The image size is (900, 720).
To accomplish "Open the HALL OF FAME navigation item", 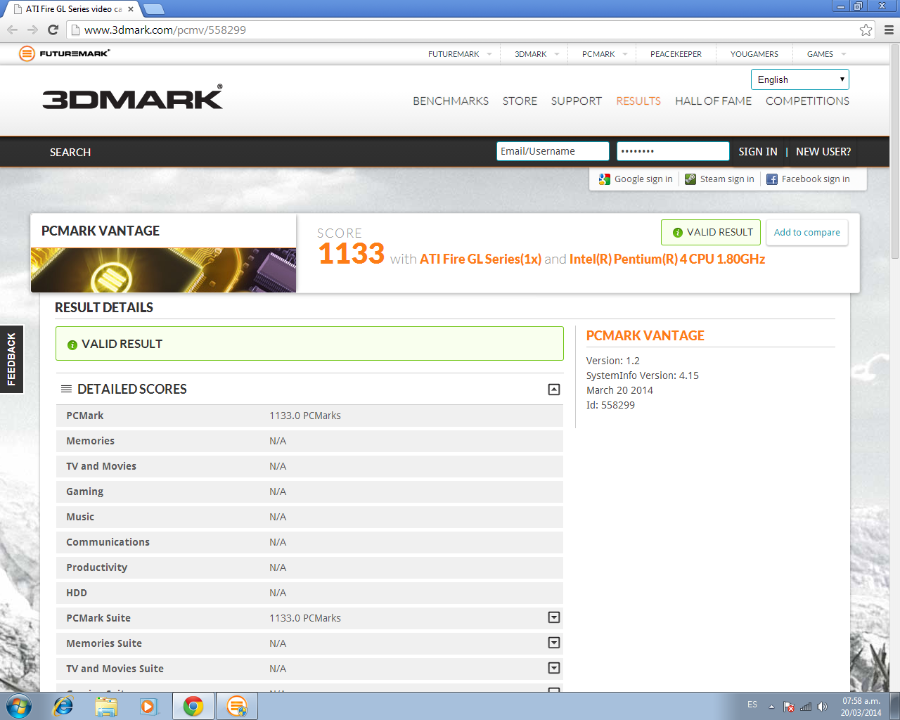I will tap(713, 101).
